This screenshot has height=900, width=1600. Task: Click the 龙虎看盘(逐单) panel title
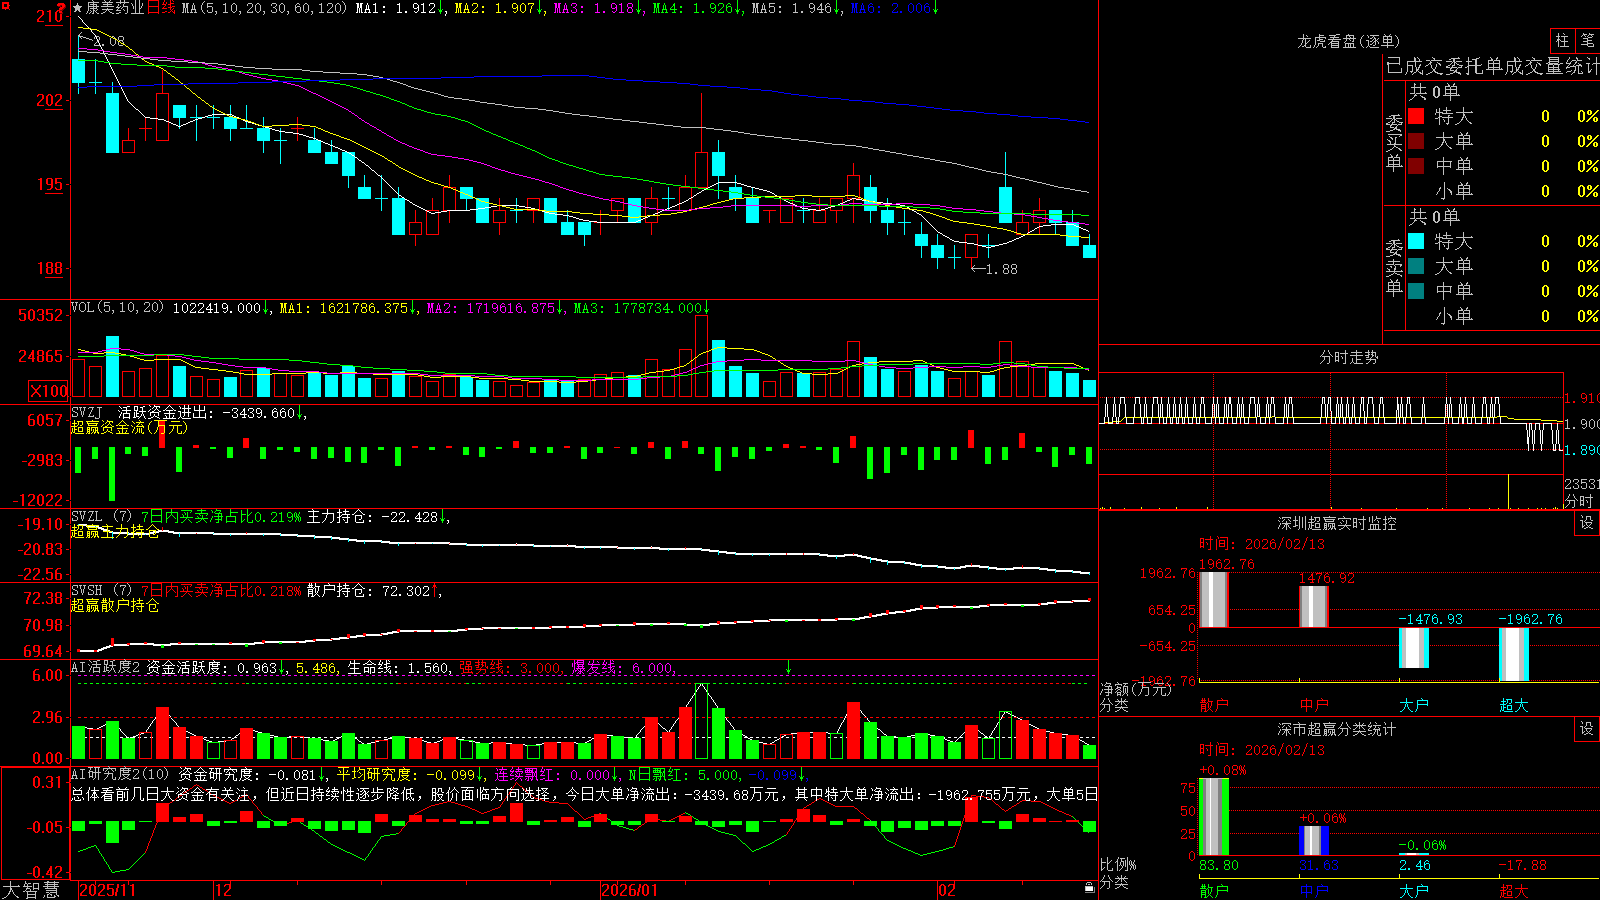point(1348,41)
